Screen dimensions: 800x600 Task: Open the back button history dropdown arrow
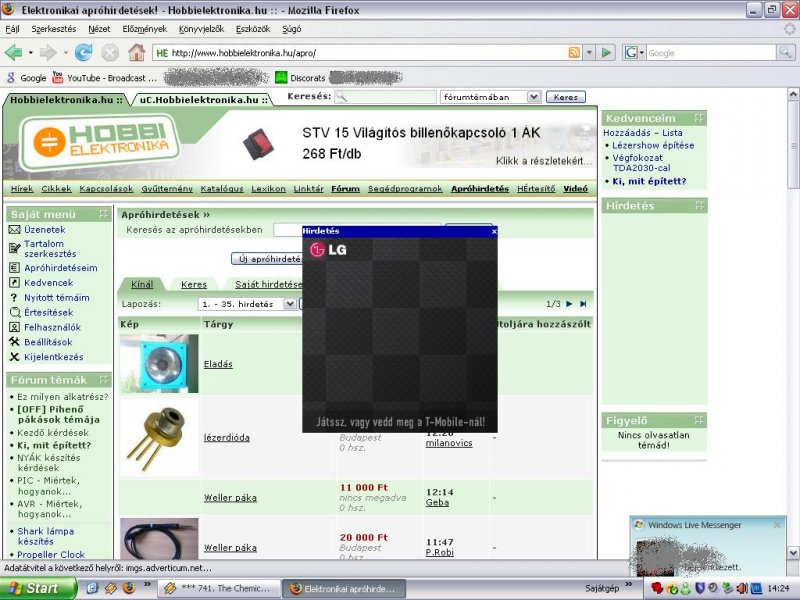[x=31, y=53]
